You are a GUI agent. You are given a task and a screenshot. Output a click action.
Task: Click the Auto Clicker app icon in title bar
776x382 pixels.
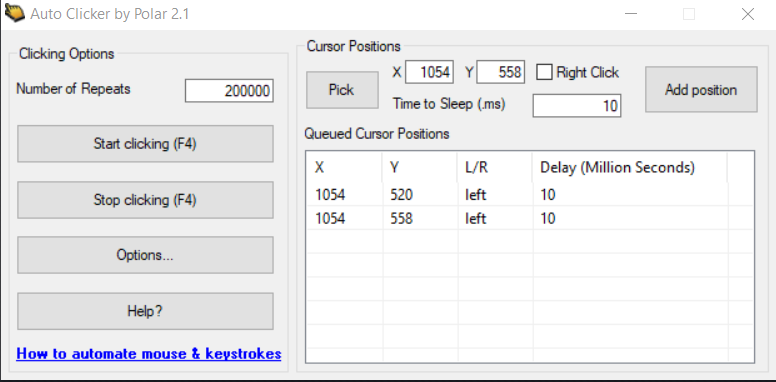tap(14, 13)
